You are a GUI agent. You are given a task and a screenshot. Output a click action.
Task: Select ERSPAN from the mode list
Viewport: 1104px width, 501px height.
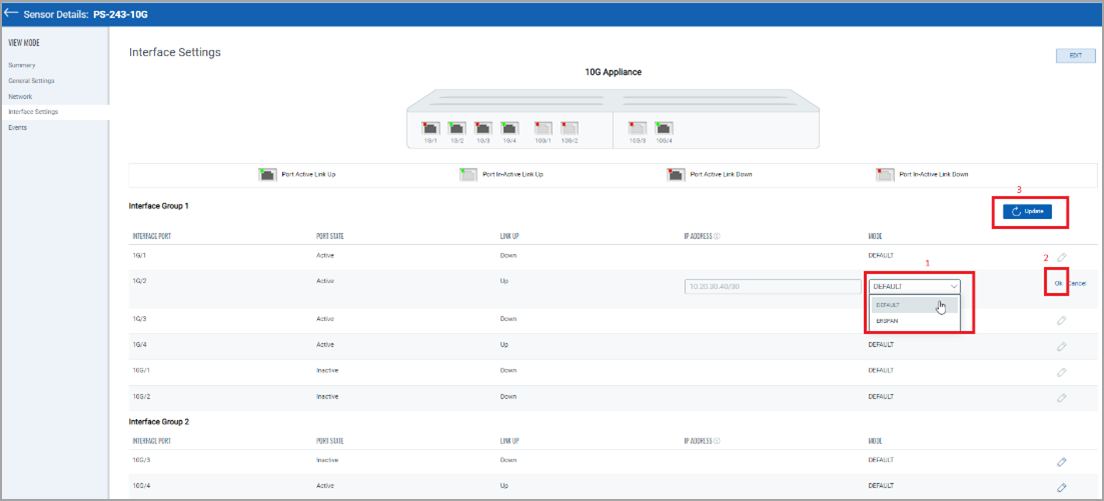pyautogui.click(x=887, y=321)
